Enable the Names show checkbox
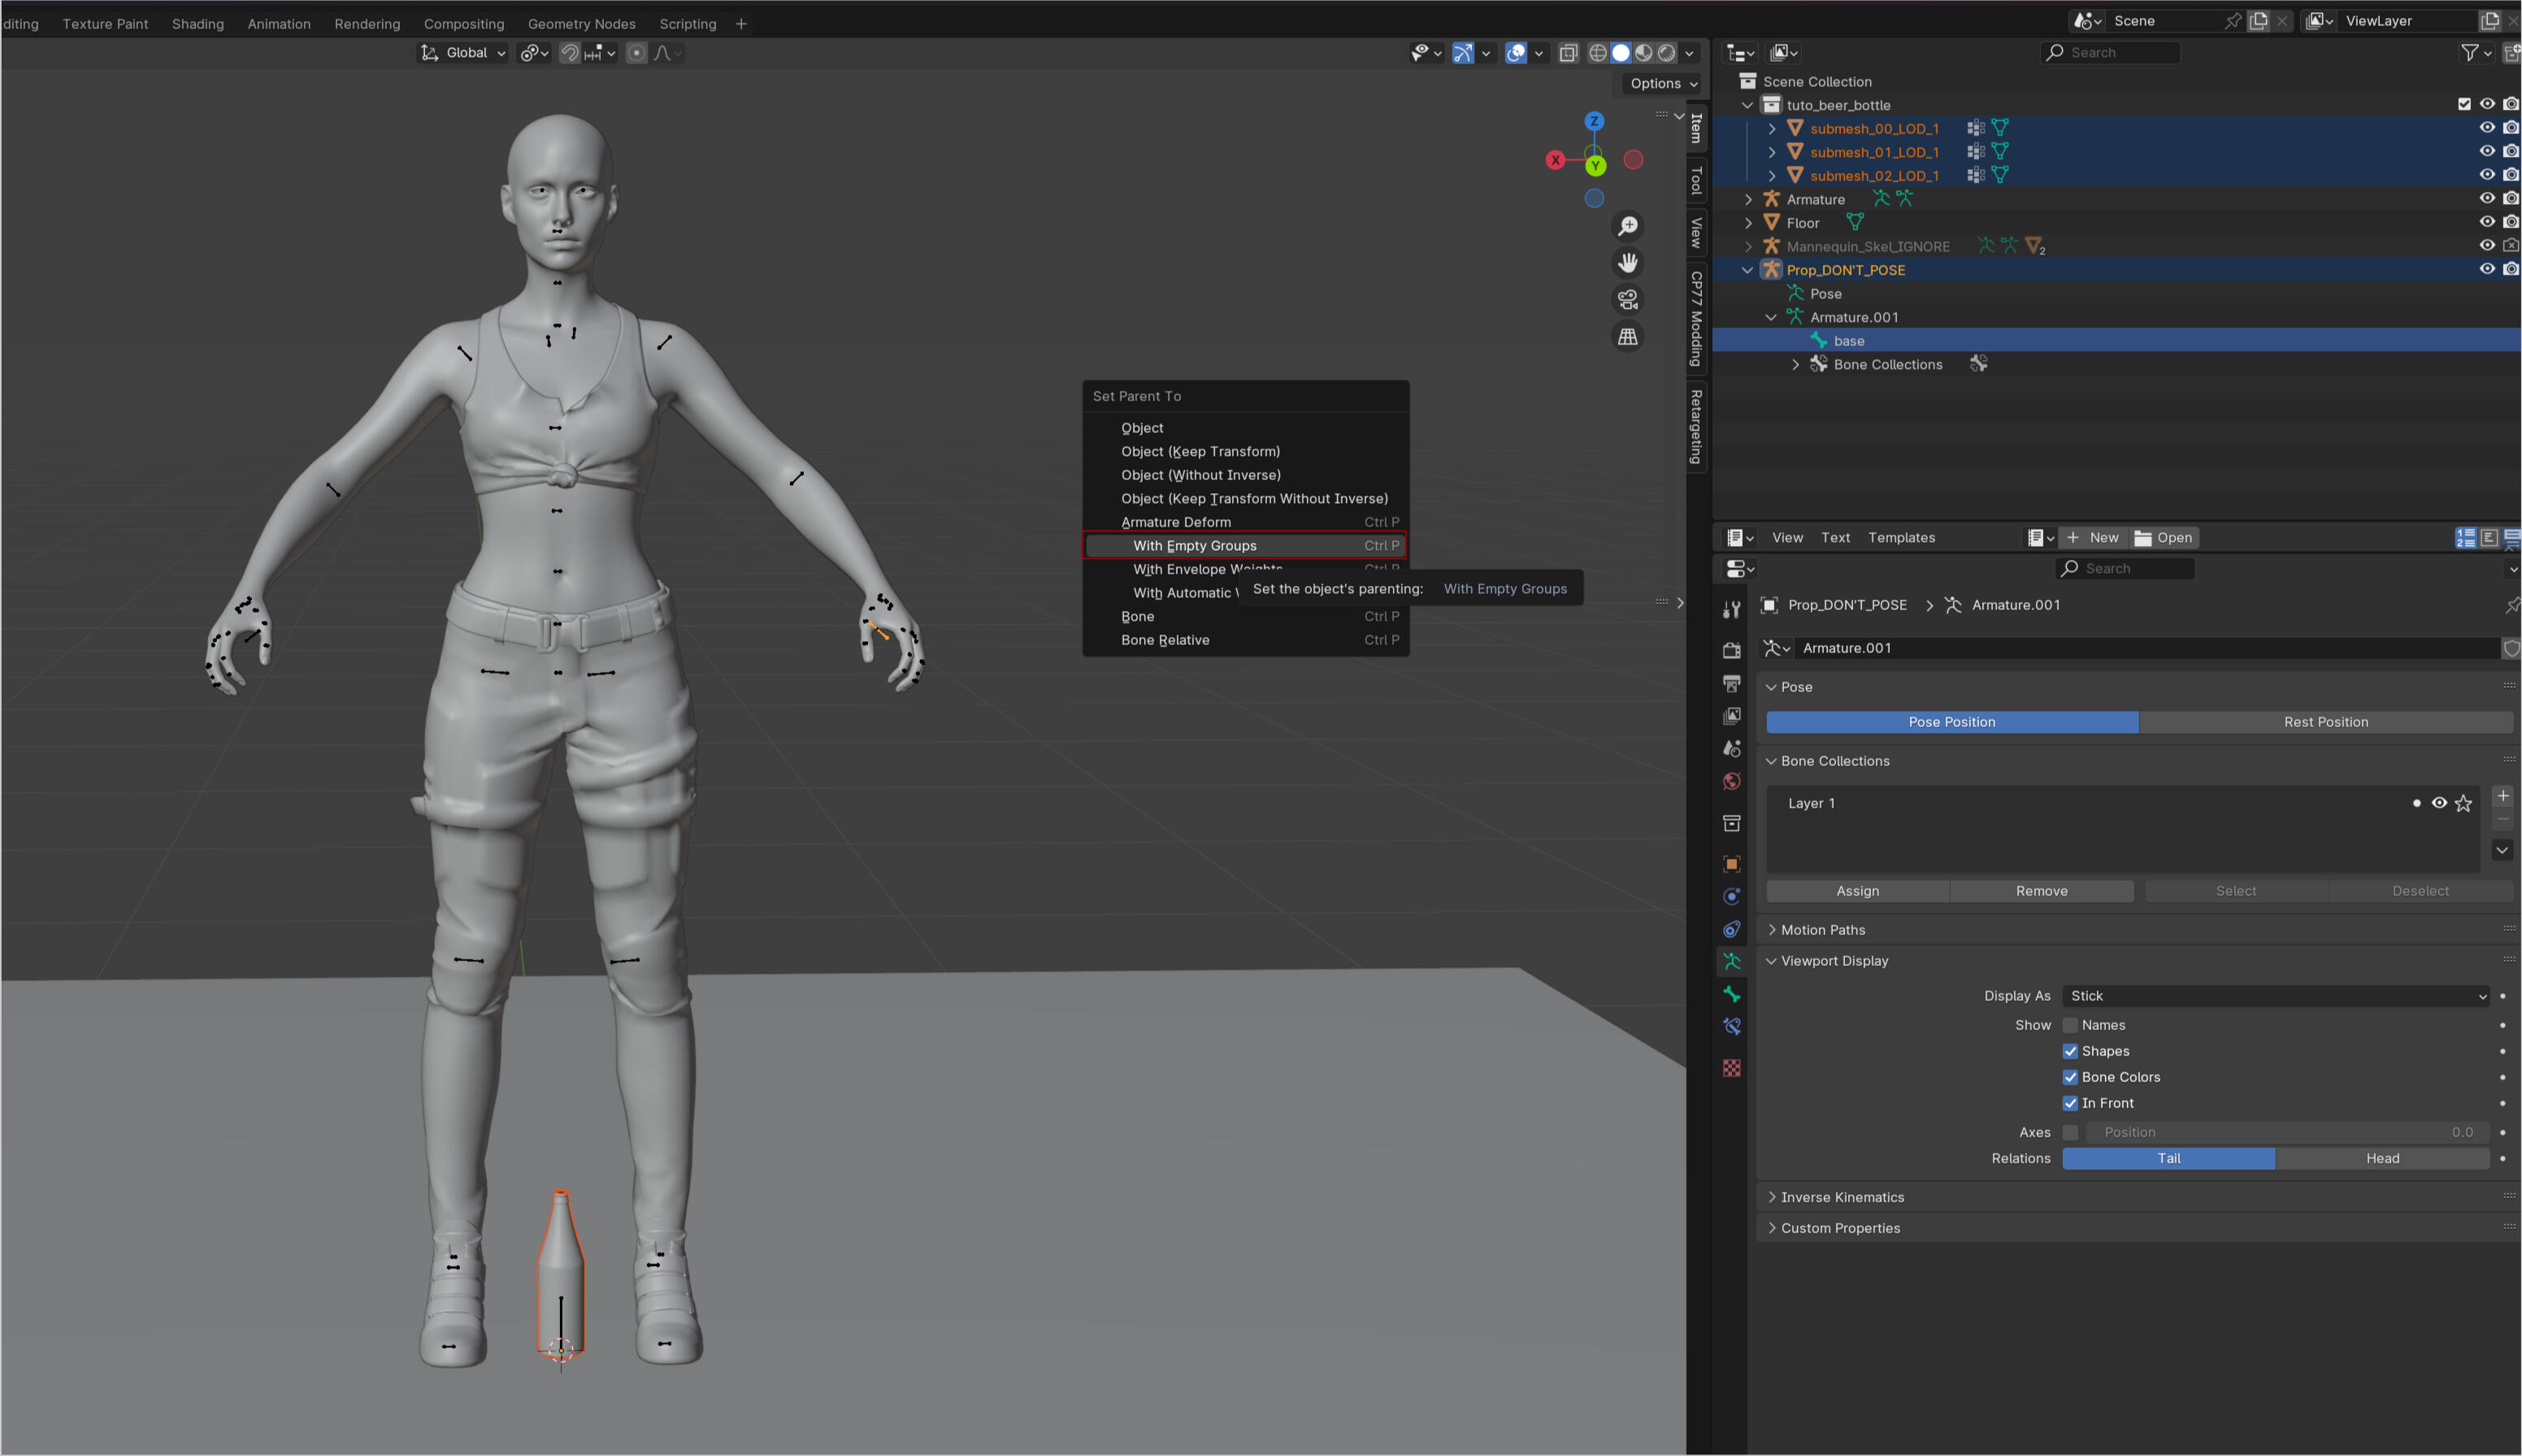 click(x=2070, y=1025)
